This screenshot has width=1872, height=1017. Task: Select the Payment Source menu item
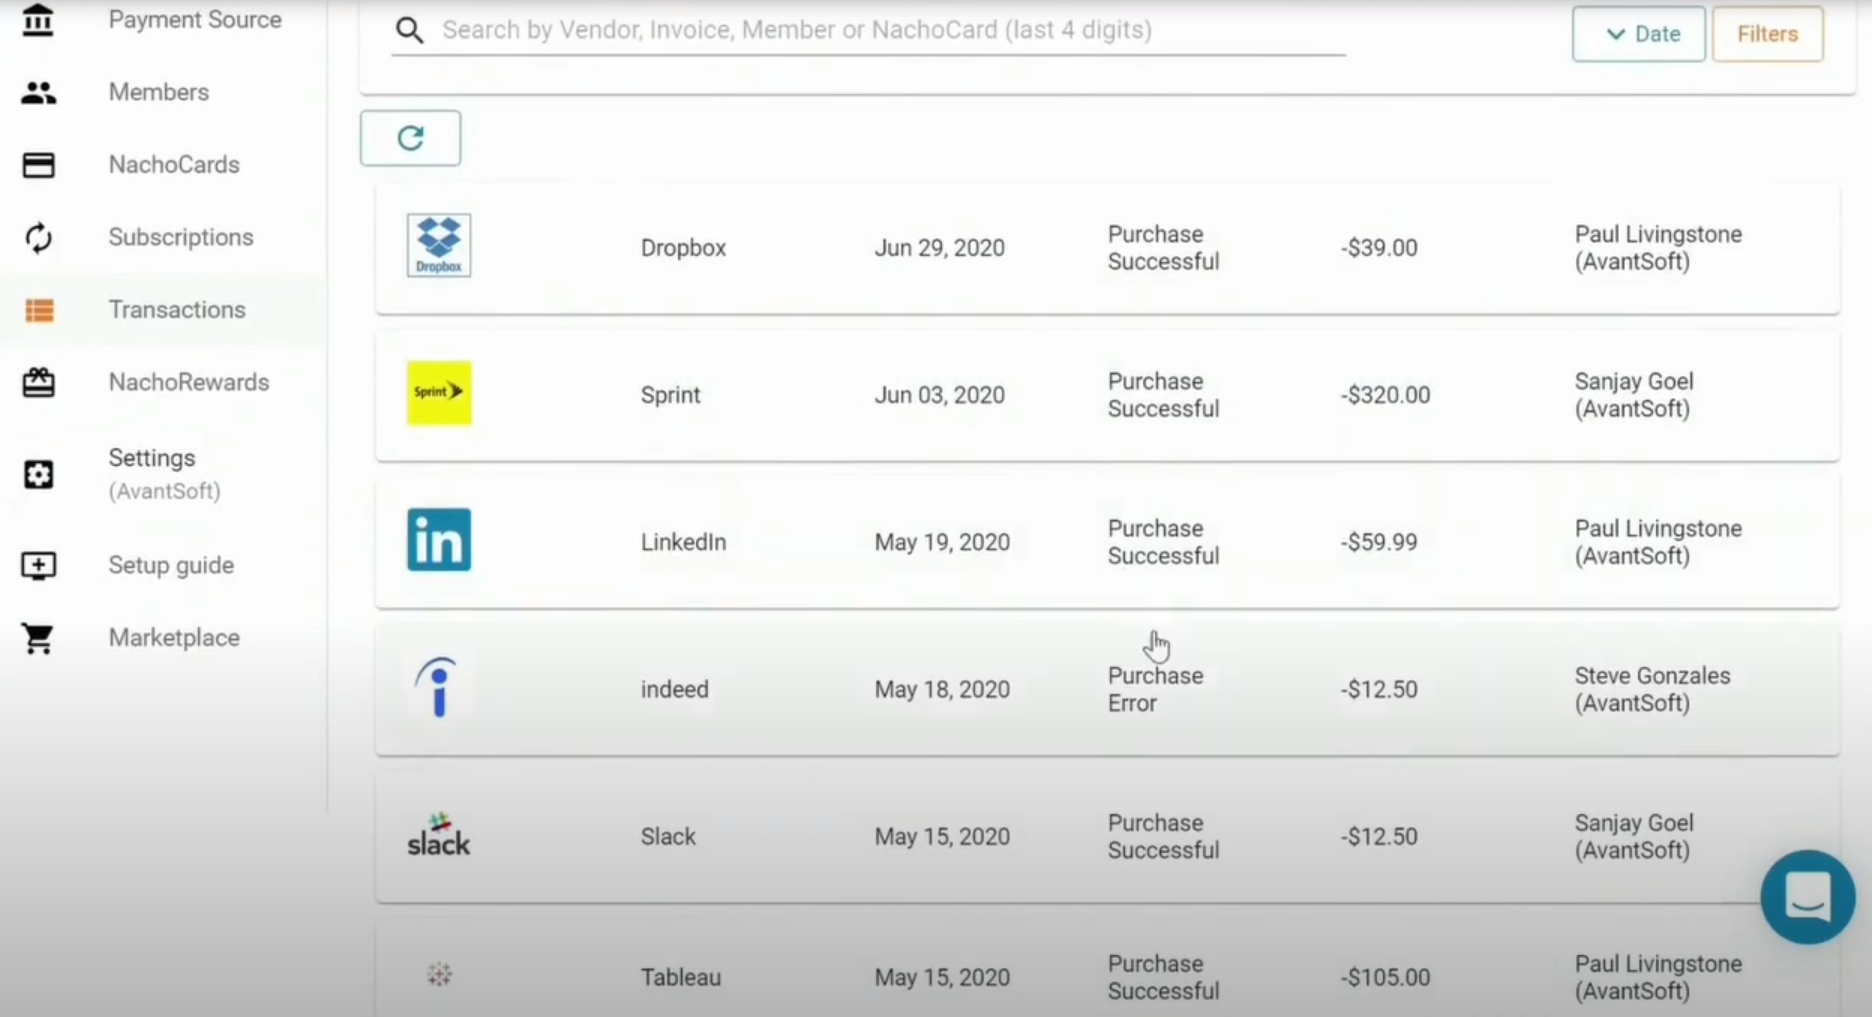pyautogui.click(x=194, y=20)
